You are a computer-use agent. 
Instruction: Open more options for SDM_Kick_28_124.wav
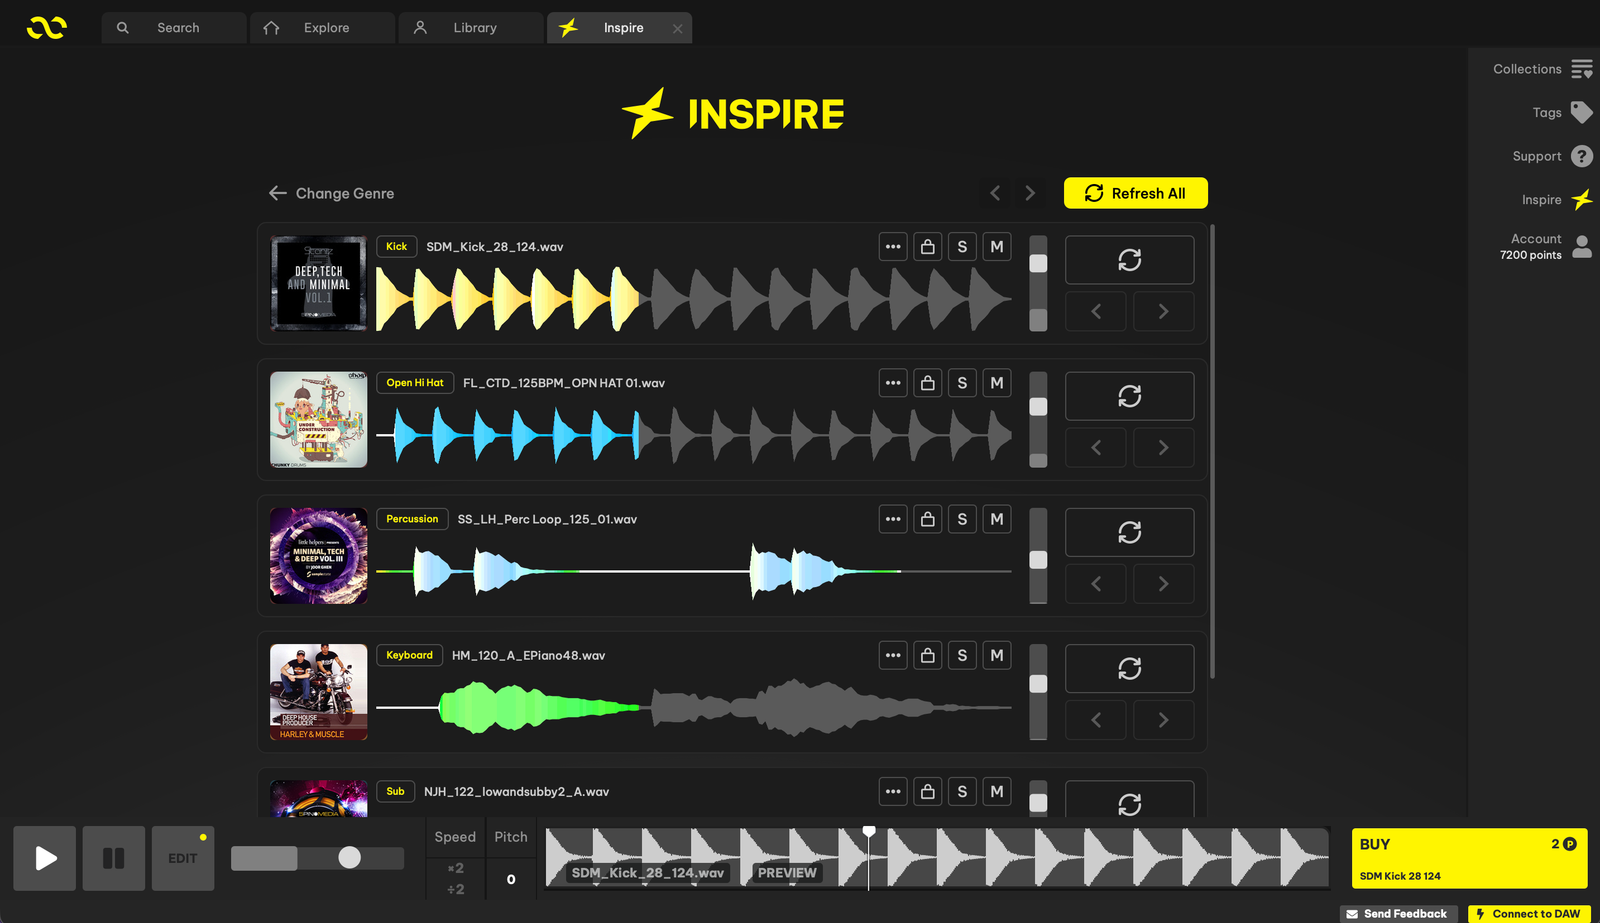[893, 247]
